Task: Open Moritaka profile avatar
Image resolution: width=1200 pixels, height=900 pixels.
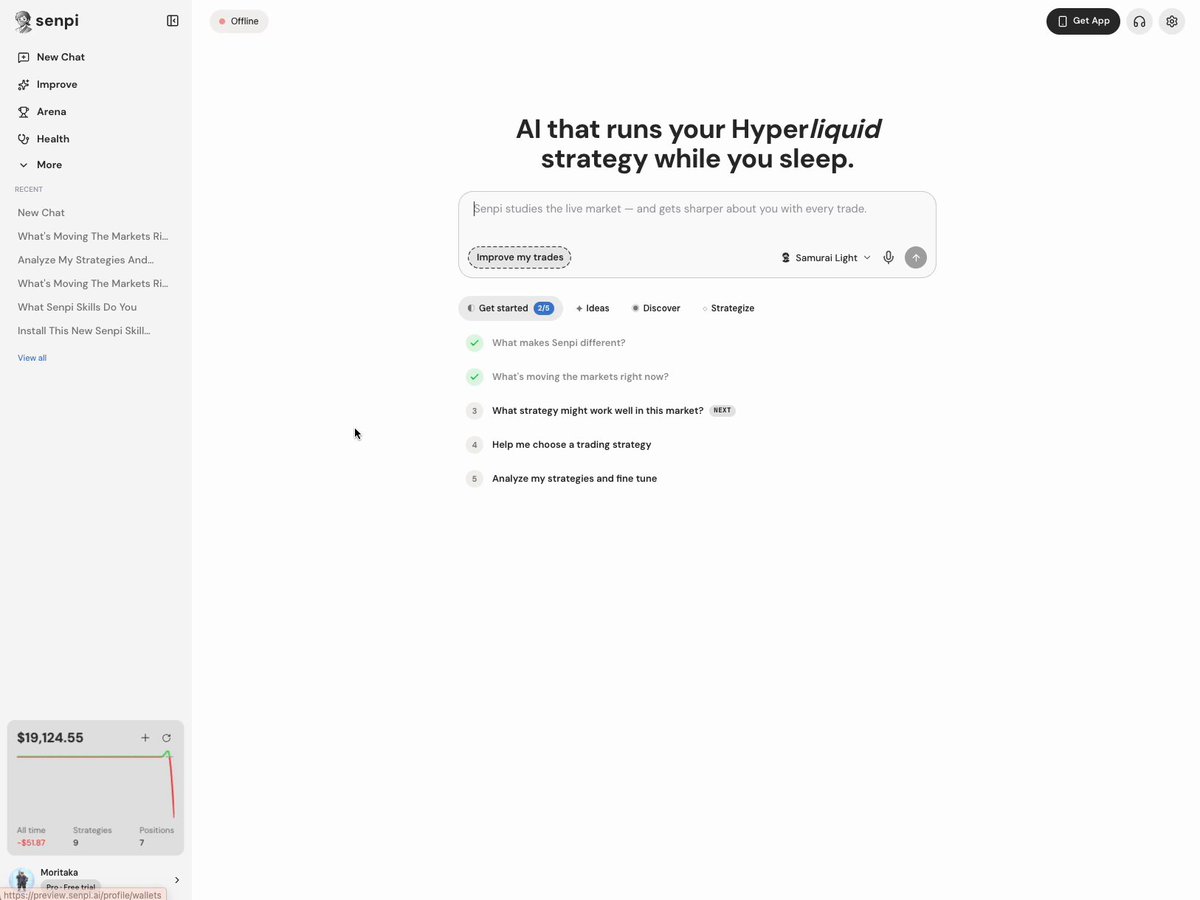Action: pyautogui.click(x=21, y=880)
